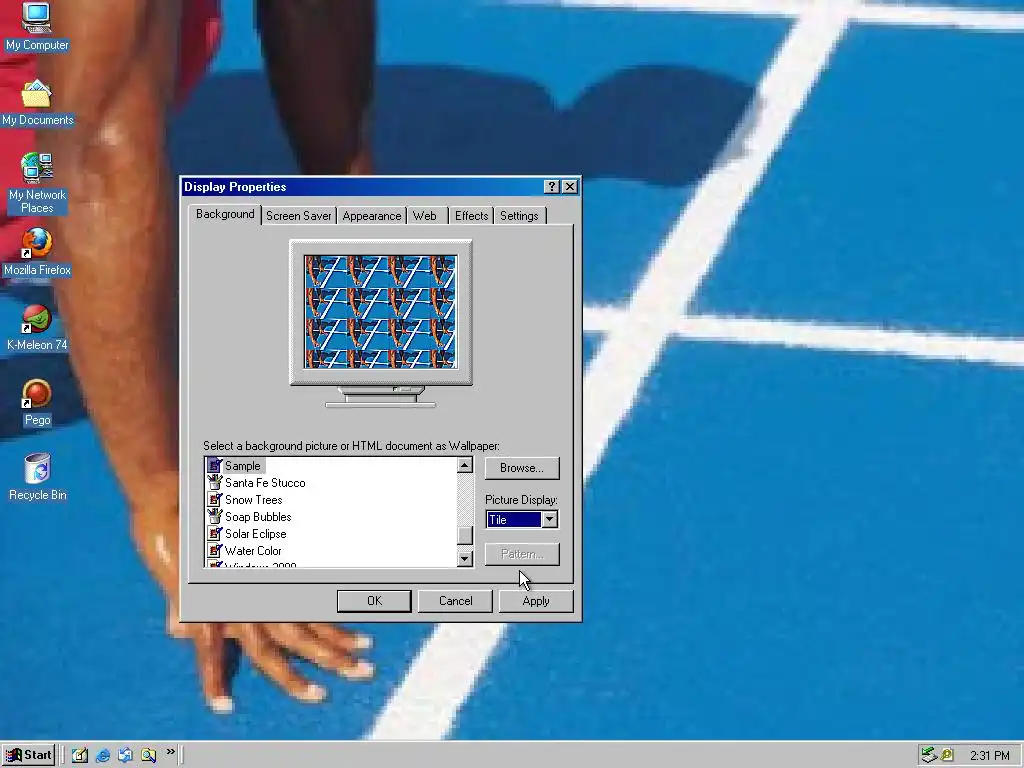
Task: Select the My Documents desktop icon
Action: [x=37, y=103]
